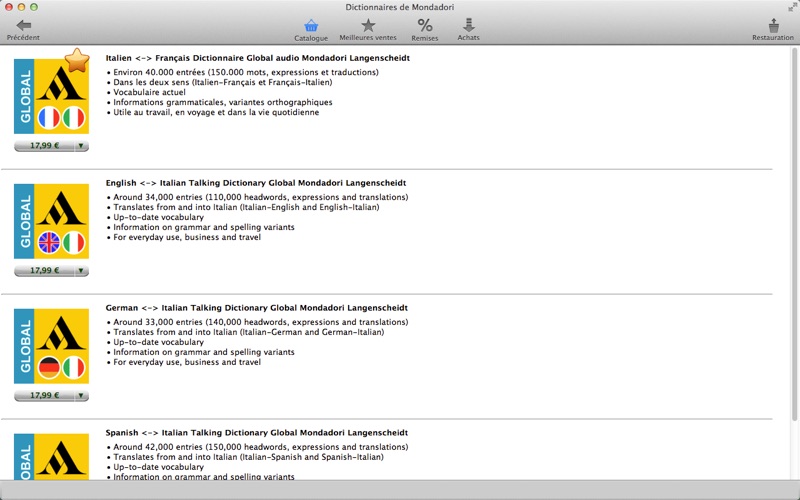Image resolution: width=800 pixels, height=500 pixels.
Task: Select the Italien-Français dictionary cover thumbnail
Action: coord(52,96)
